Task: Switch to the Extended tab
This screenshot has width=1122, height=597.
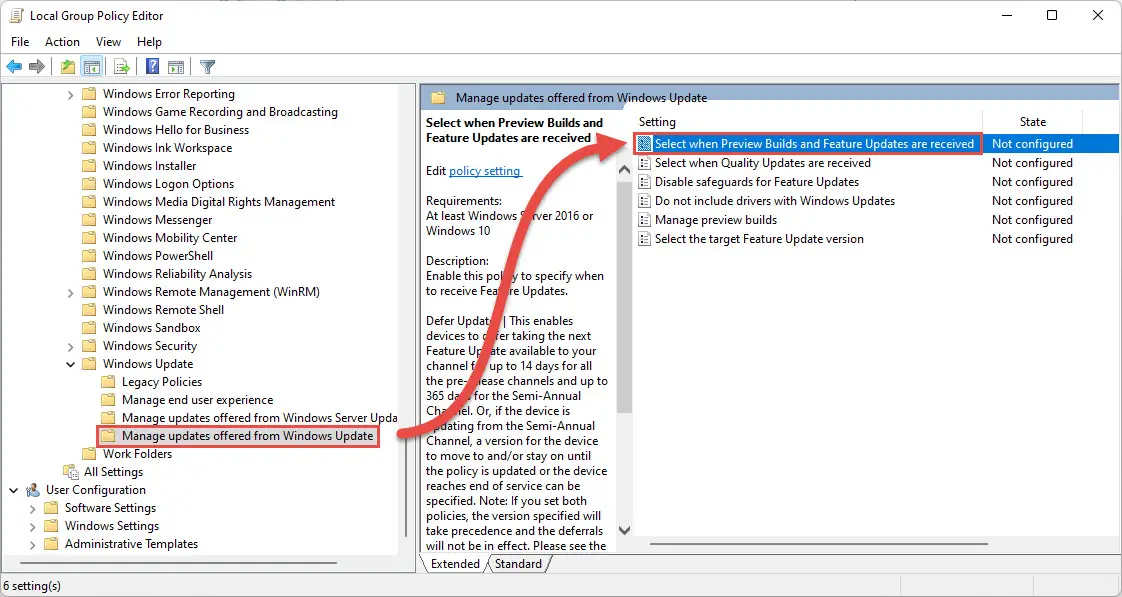Action: (x=455, y=564)
